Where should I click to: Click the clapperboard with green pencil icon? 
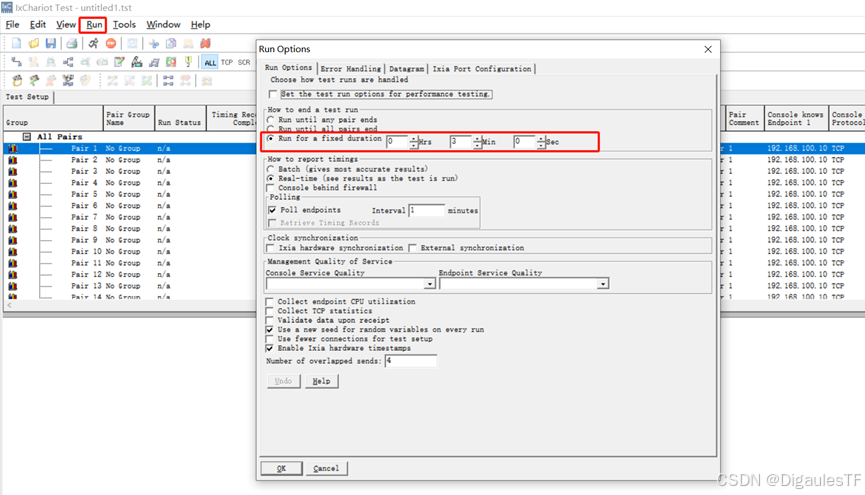[34, 81]
